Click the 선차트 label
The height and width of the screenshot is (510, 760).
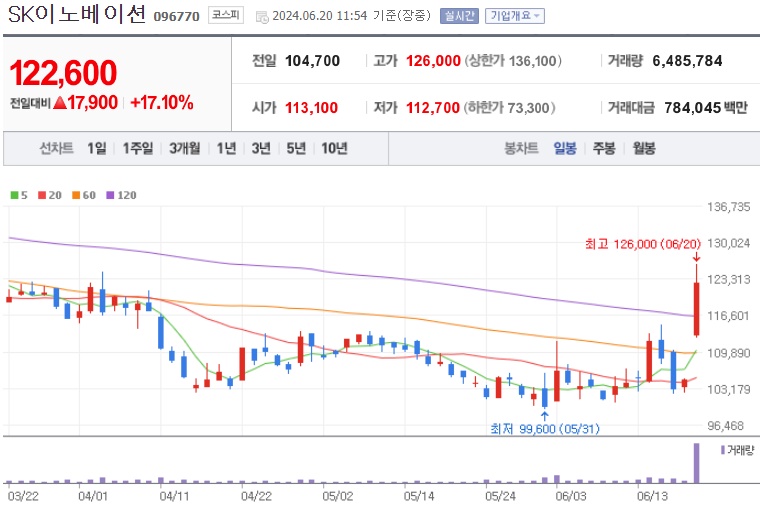click(x=56, y=148)
